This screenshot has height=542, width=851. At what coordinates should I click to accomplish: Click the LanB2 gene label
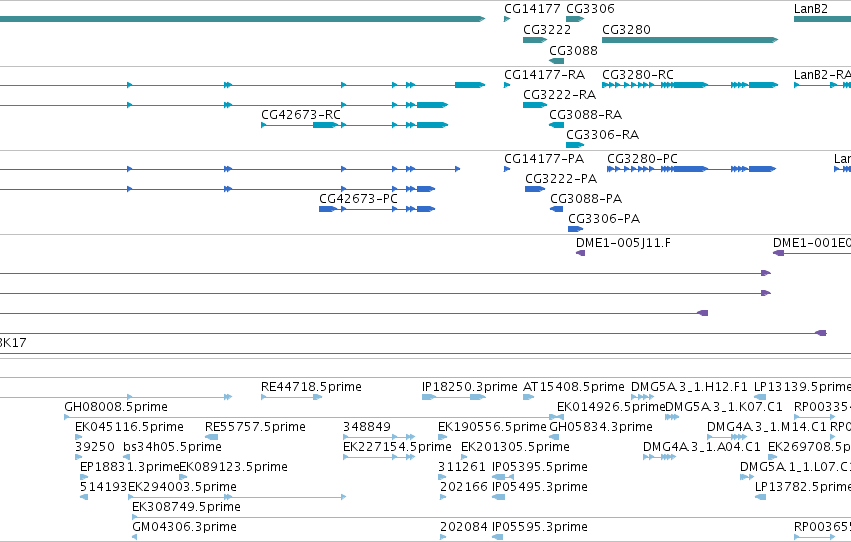click(x=811, y=9)
